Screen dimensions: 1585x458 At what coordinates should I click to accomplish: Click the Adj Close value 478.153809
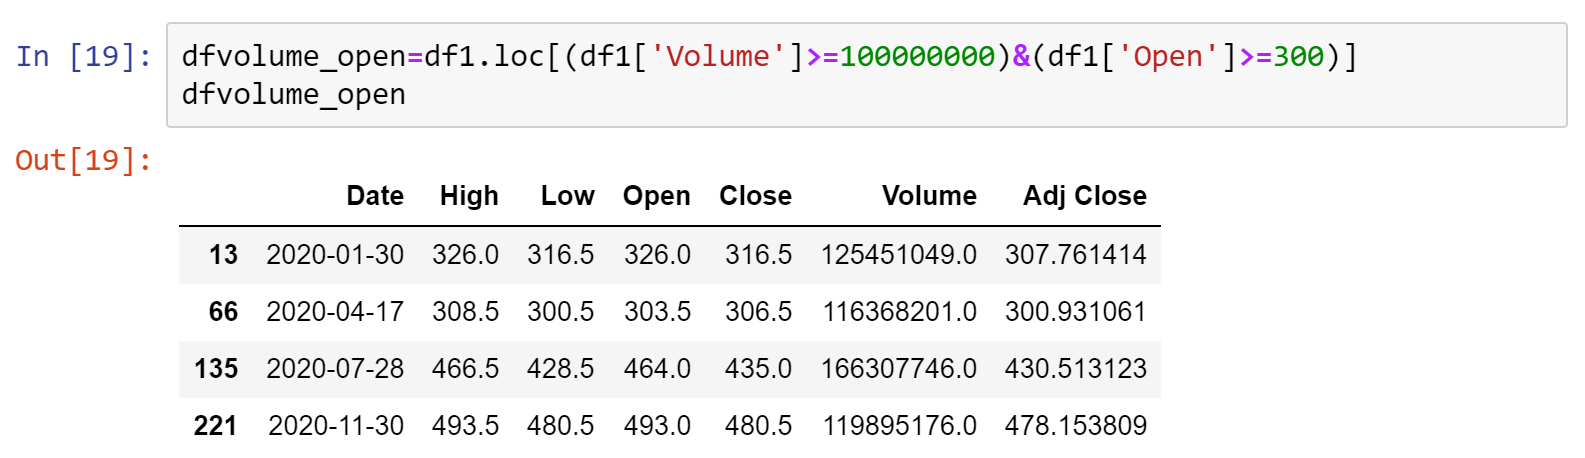coord(1076,426)
